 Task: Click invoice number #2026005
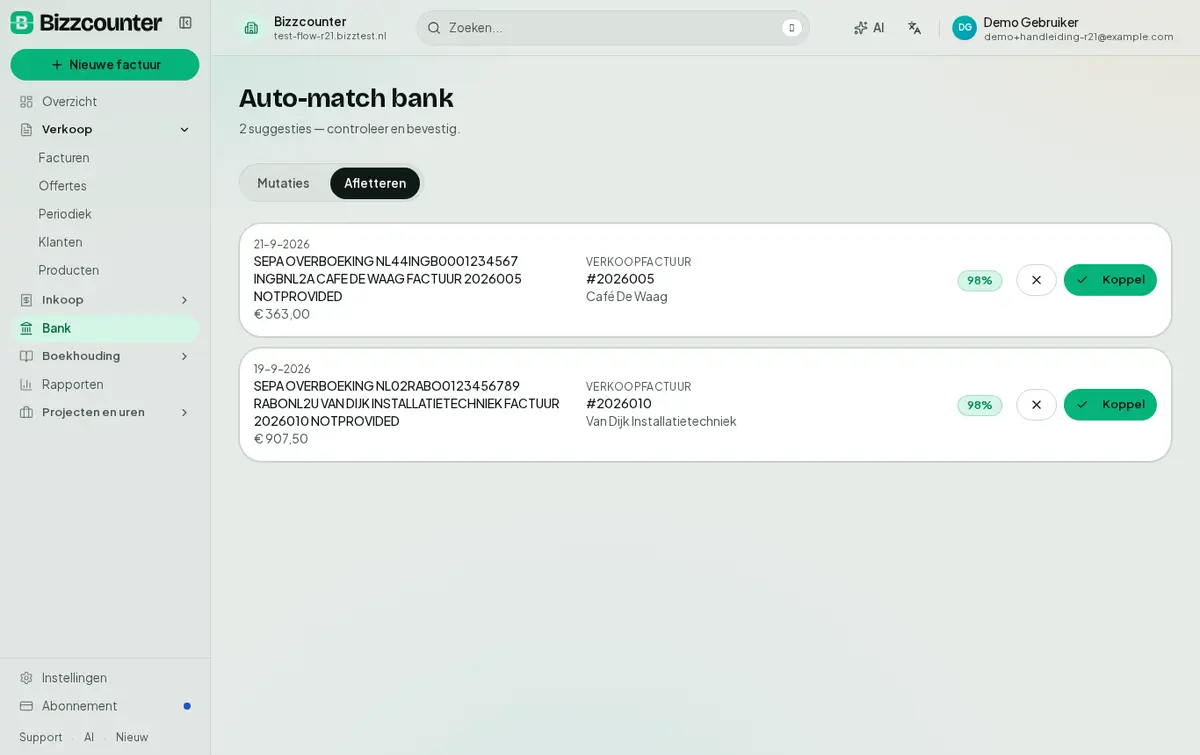(620, 279)
